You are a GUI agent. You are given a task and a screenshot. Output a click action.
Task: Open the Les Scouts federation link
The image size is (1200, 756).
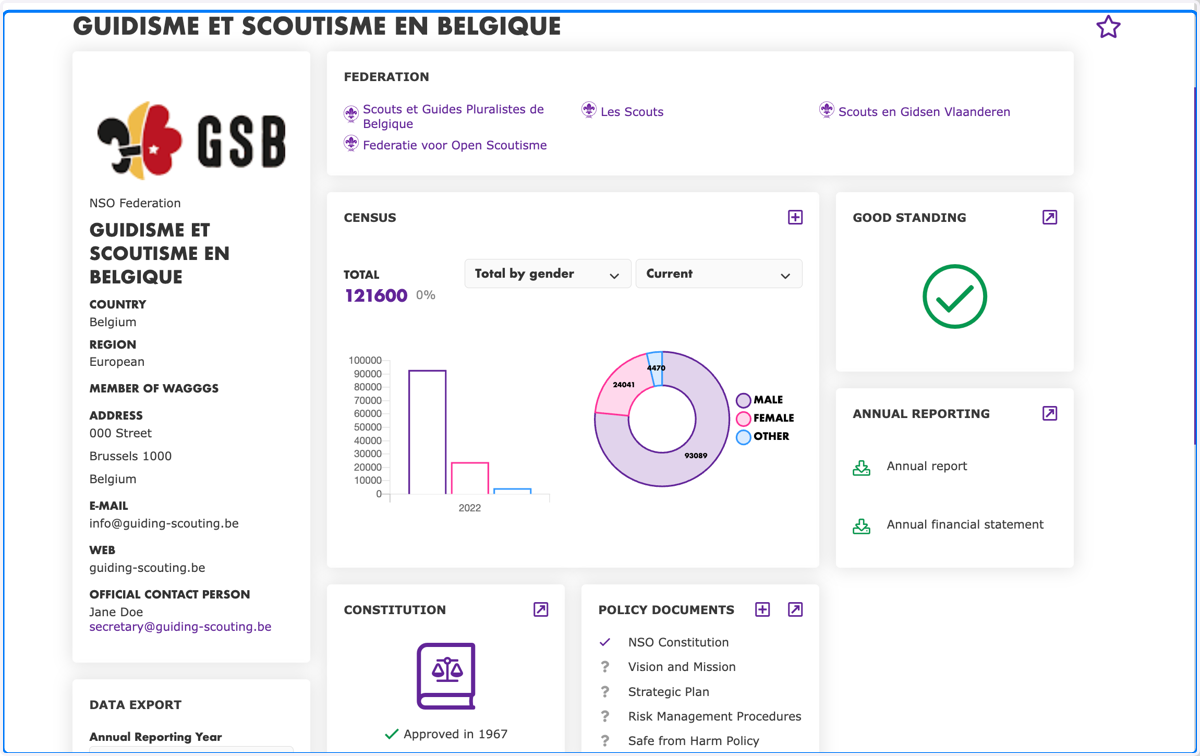632,112
